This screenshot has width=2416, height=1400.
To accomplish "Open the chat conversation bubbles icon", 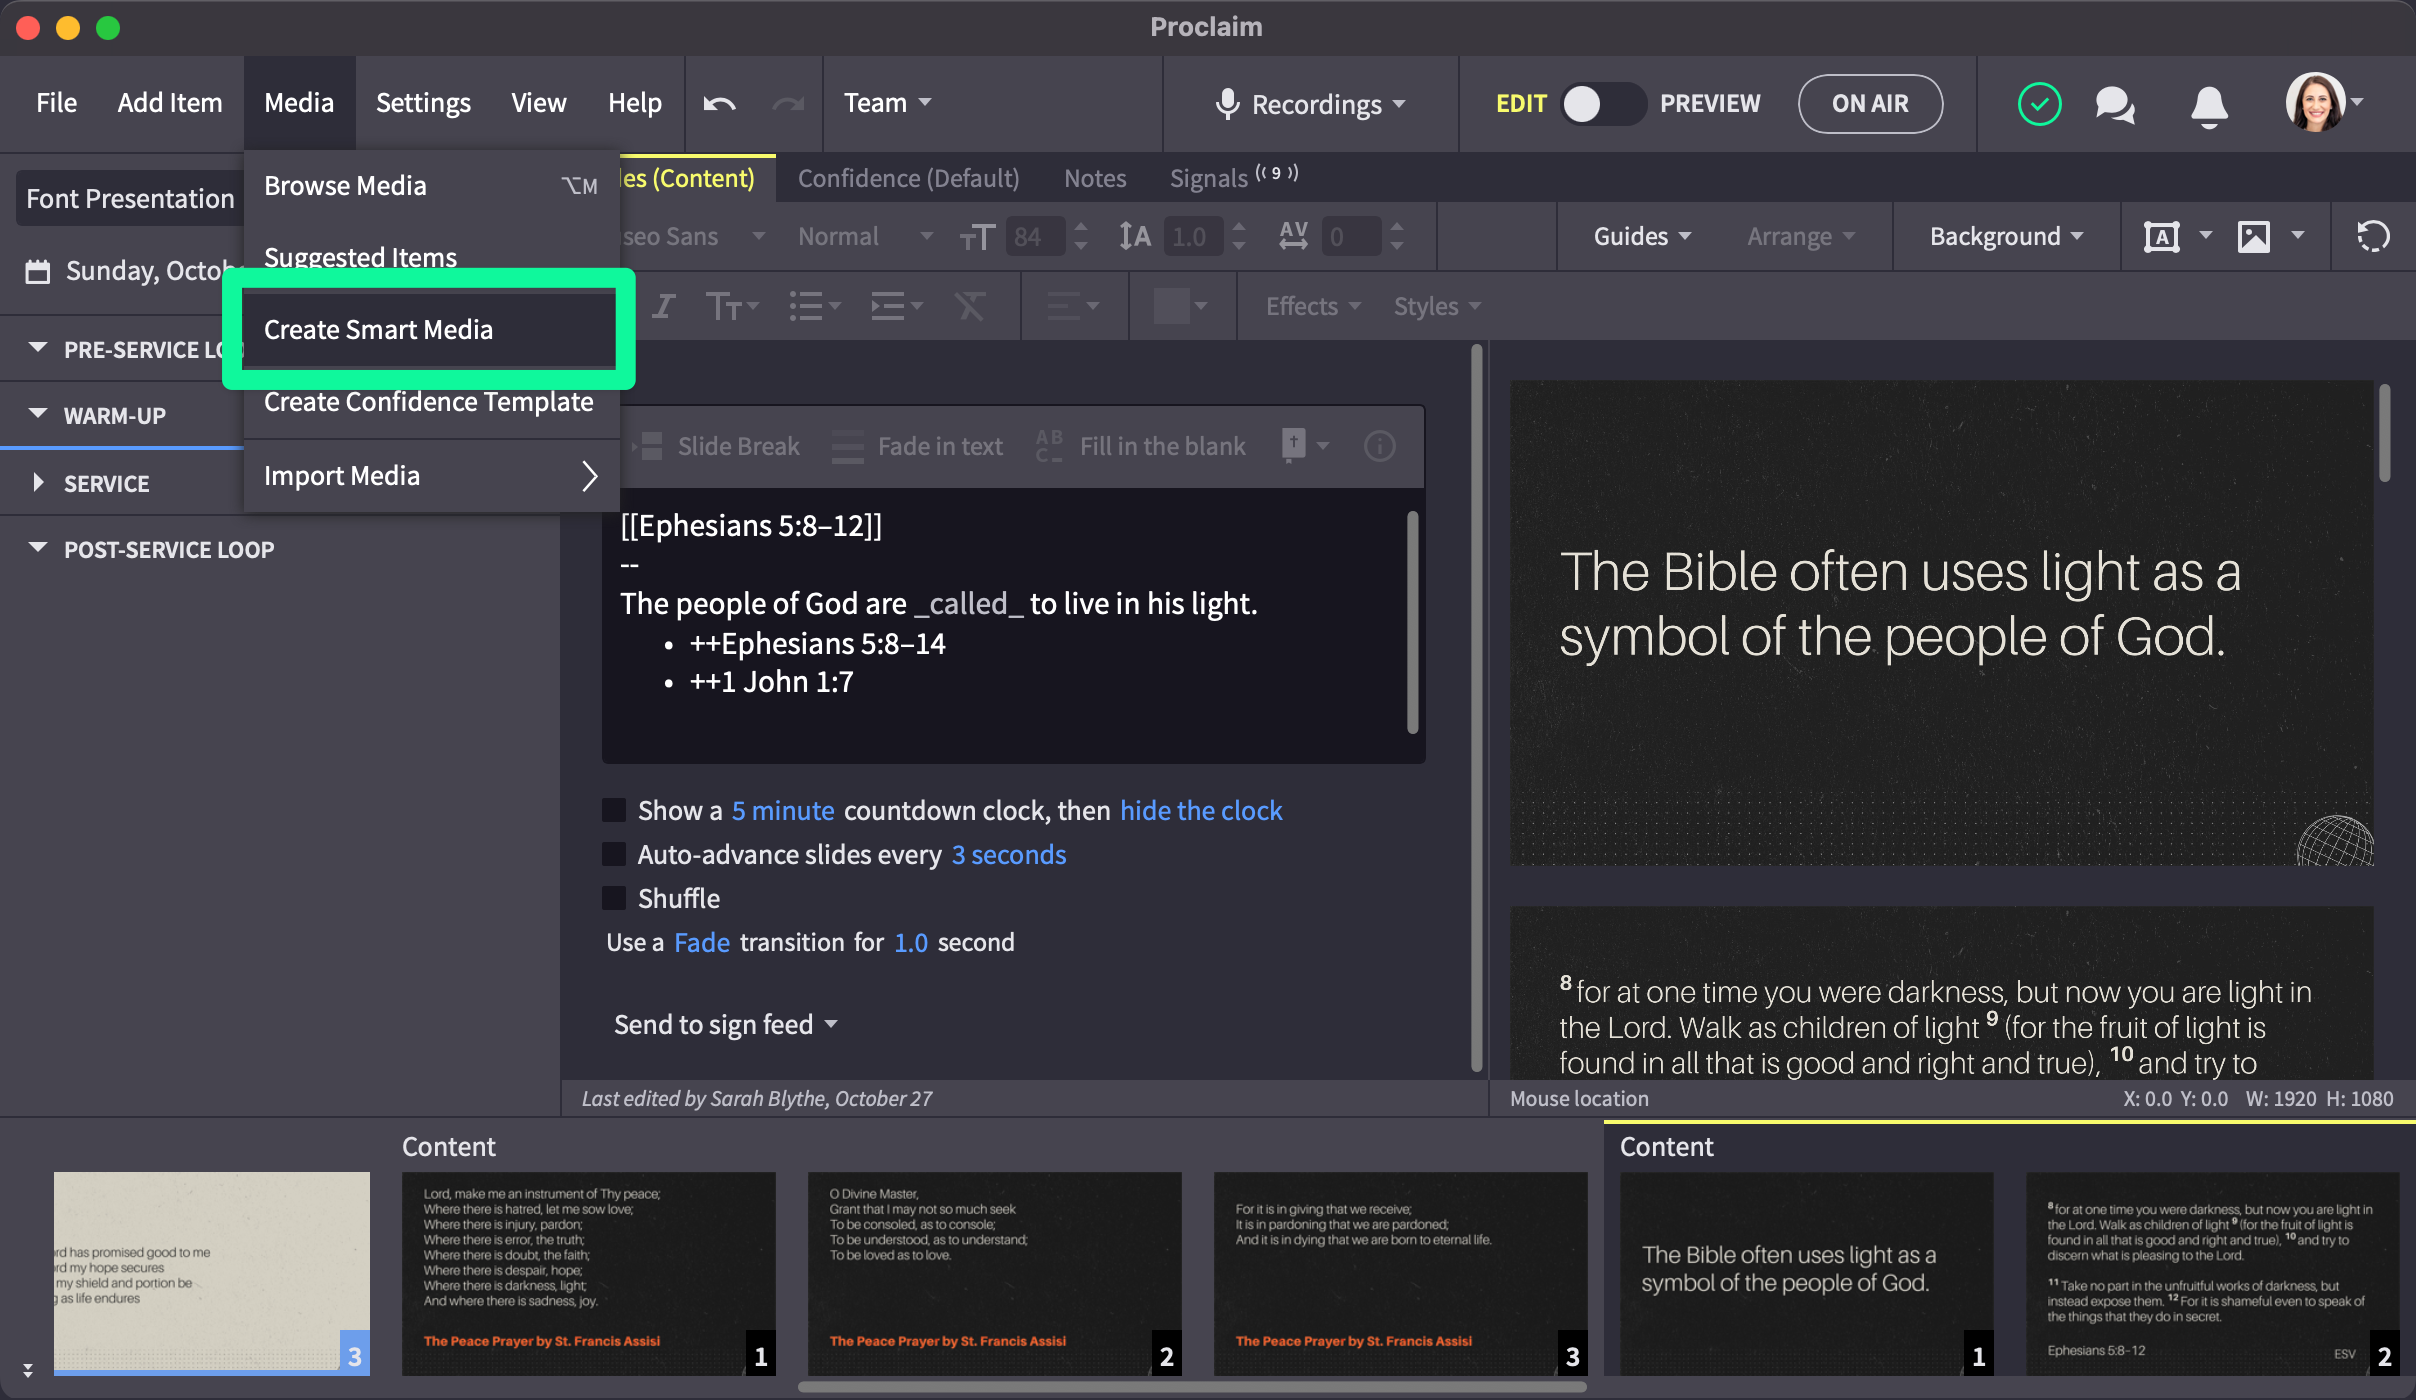I will click(2115, 104).
